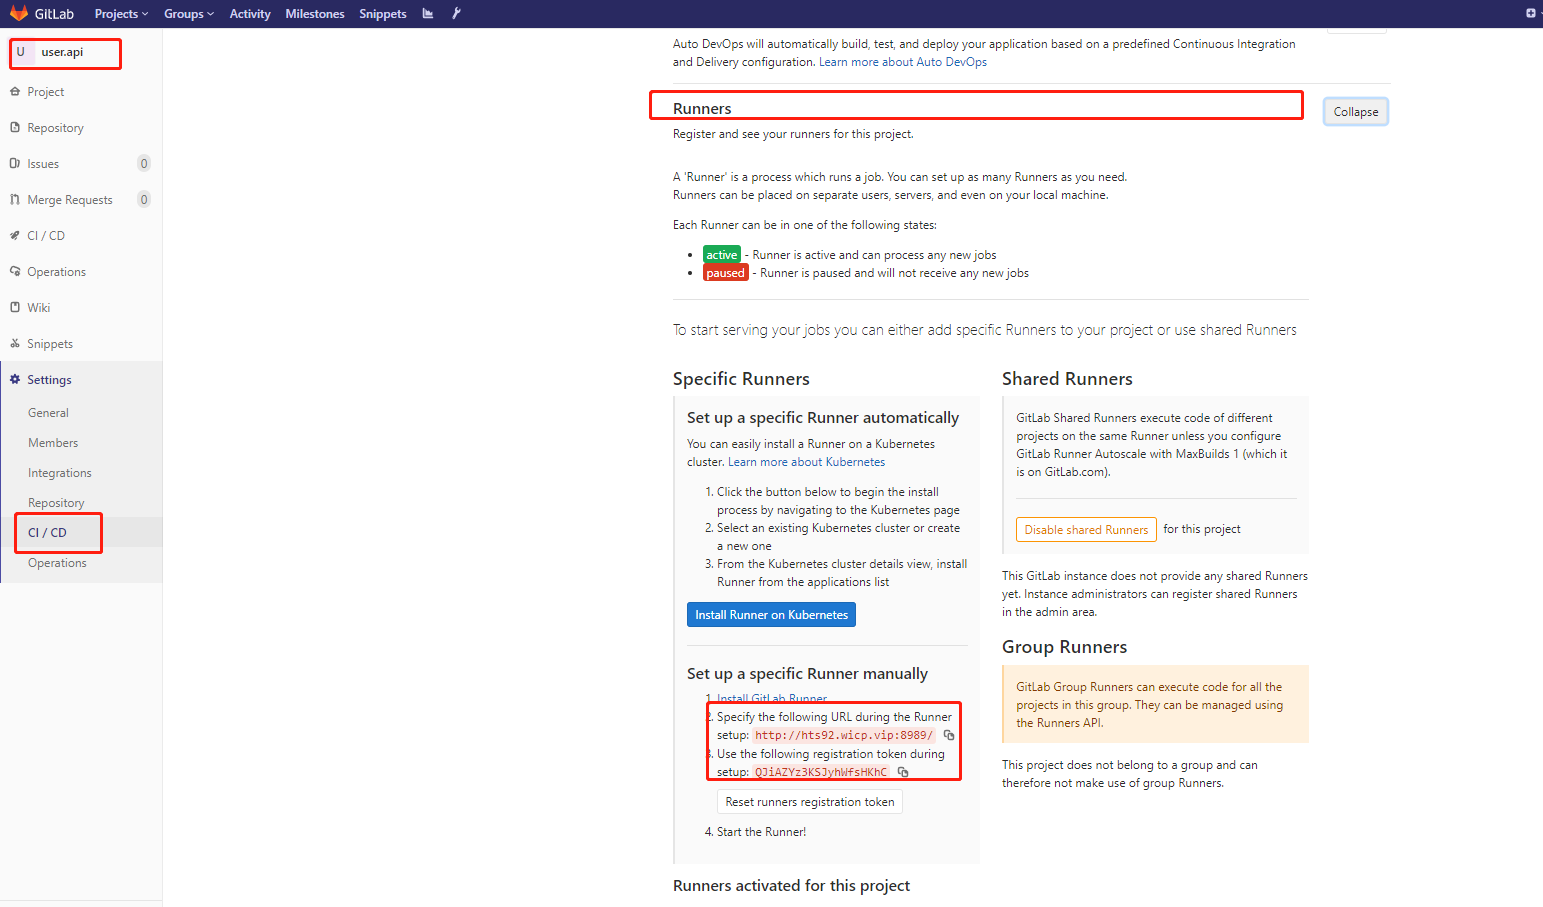
Task: Open the Install GitLab Runner link
Action: (772, 699)
